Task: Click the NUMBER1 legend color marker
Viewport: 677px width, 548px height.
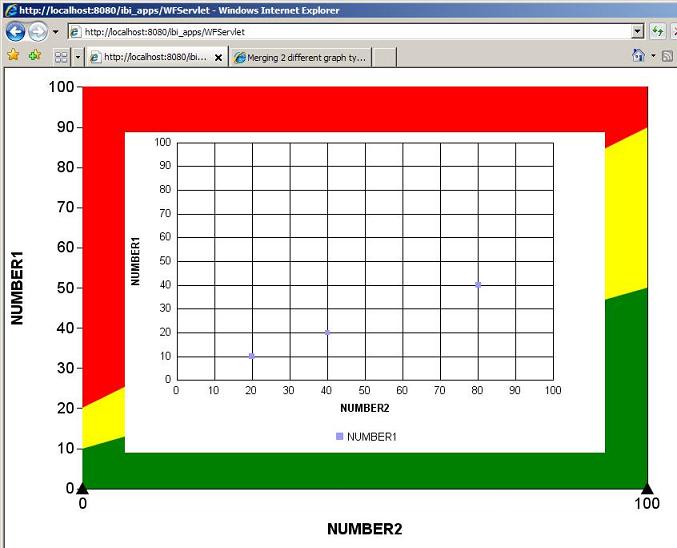Action: (340, 436)
